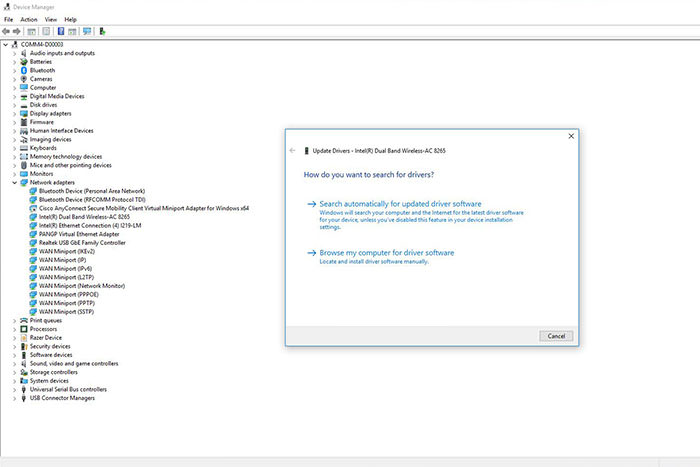Click the Bluetooth category icon
The width and height of the screenshot is (700, 467).
point(24,71)
